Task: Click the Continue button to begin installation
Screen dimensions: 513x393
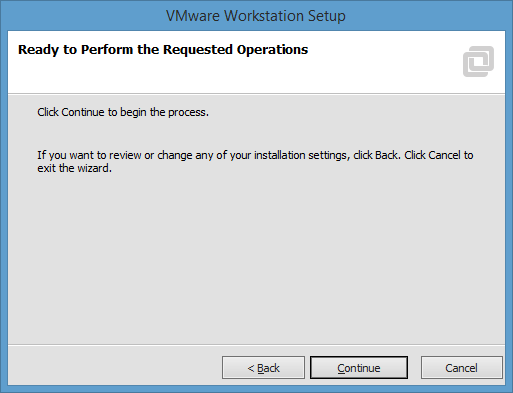Action: [359, 368]
